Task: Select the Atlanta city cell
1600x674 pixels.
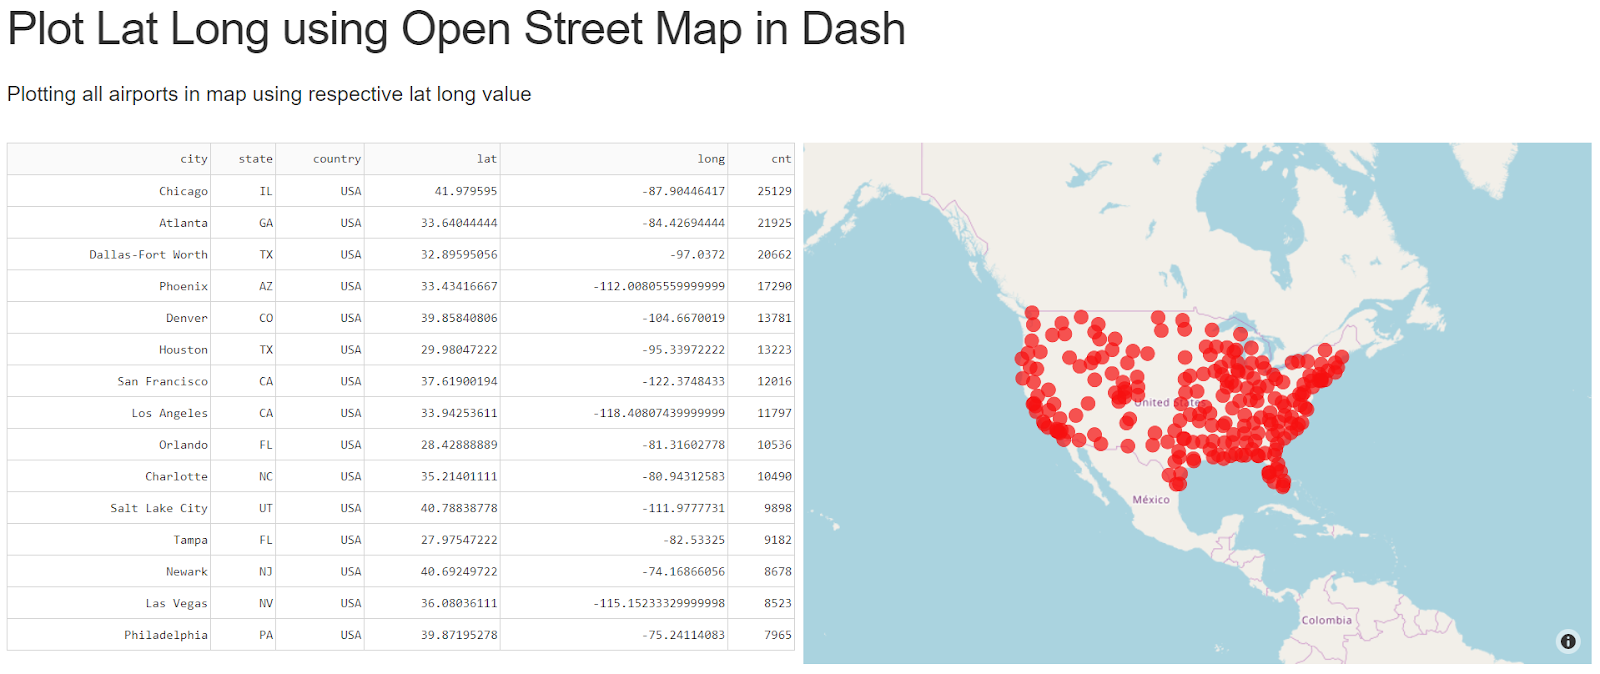Action: pyautogui.click(x=109, y=223)
